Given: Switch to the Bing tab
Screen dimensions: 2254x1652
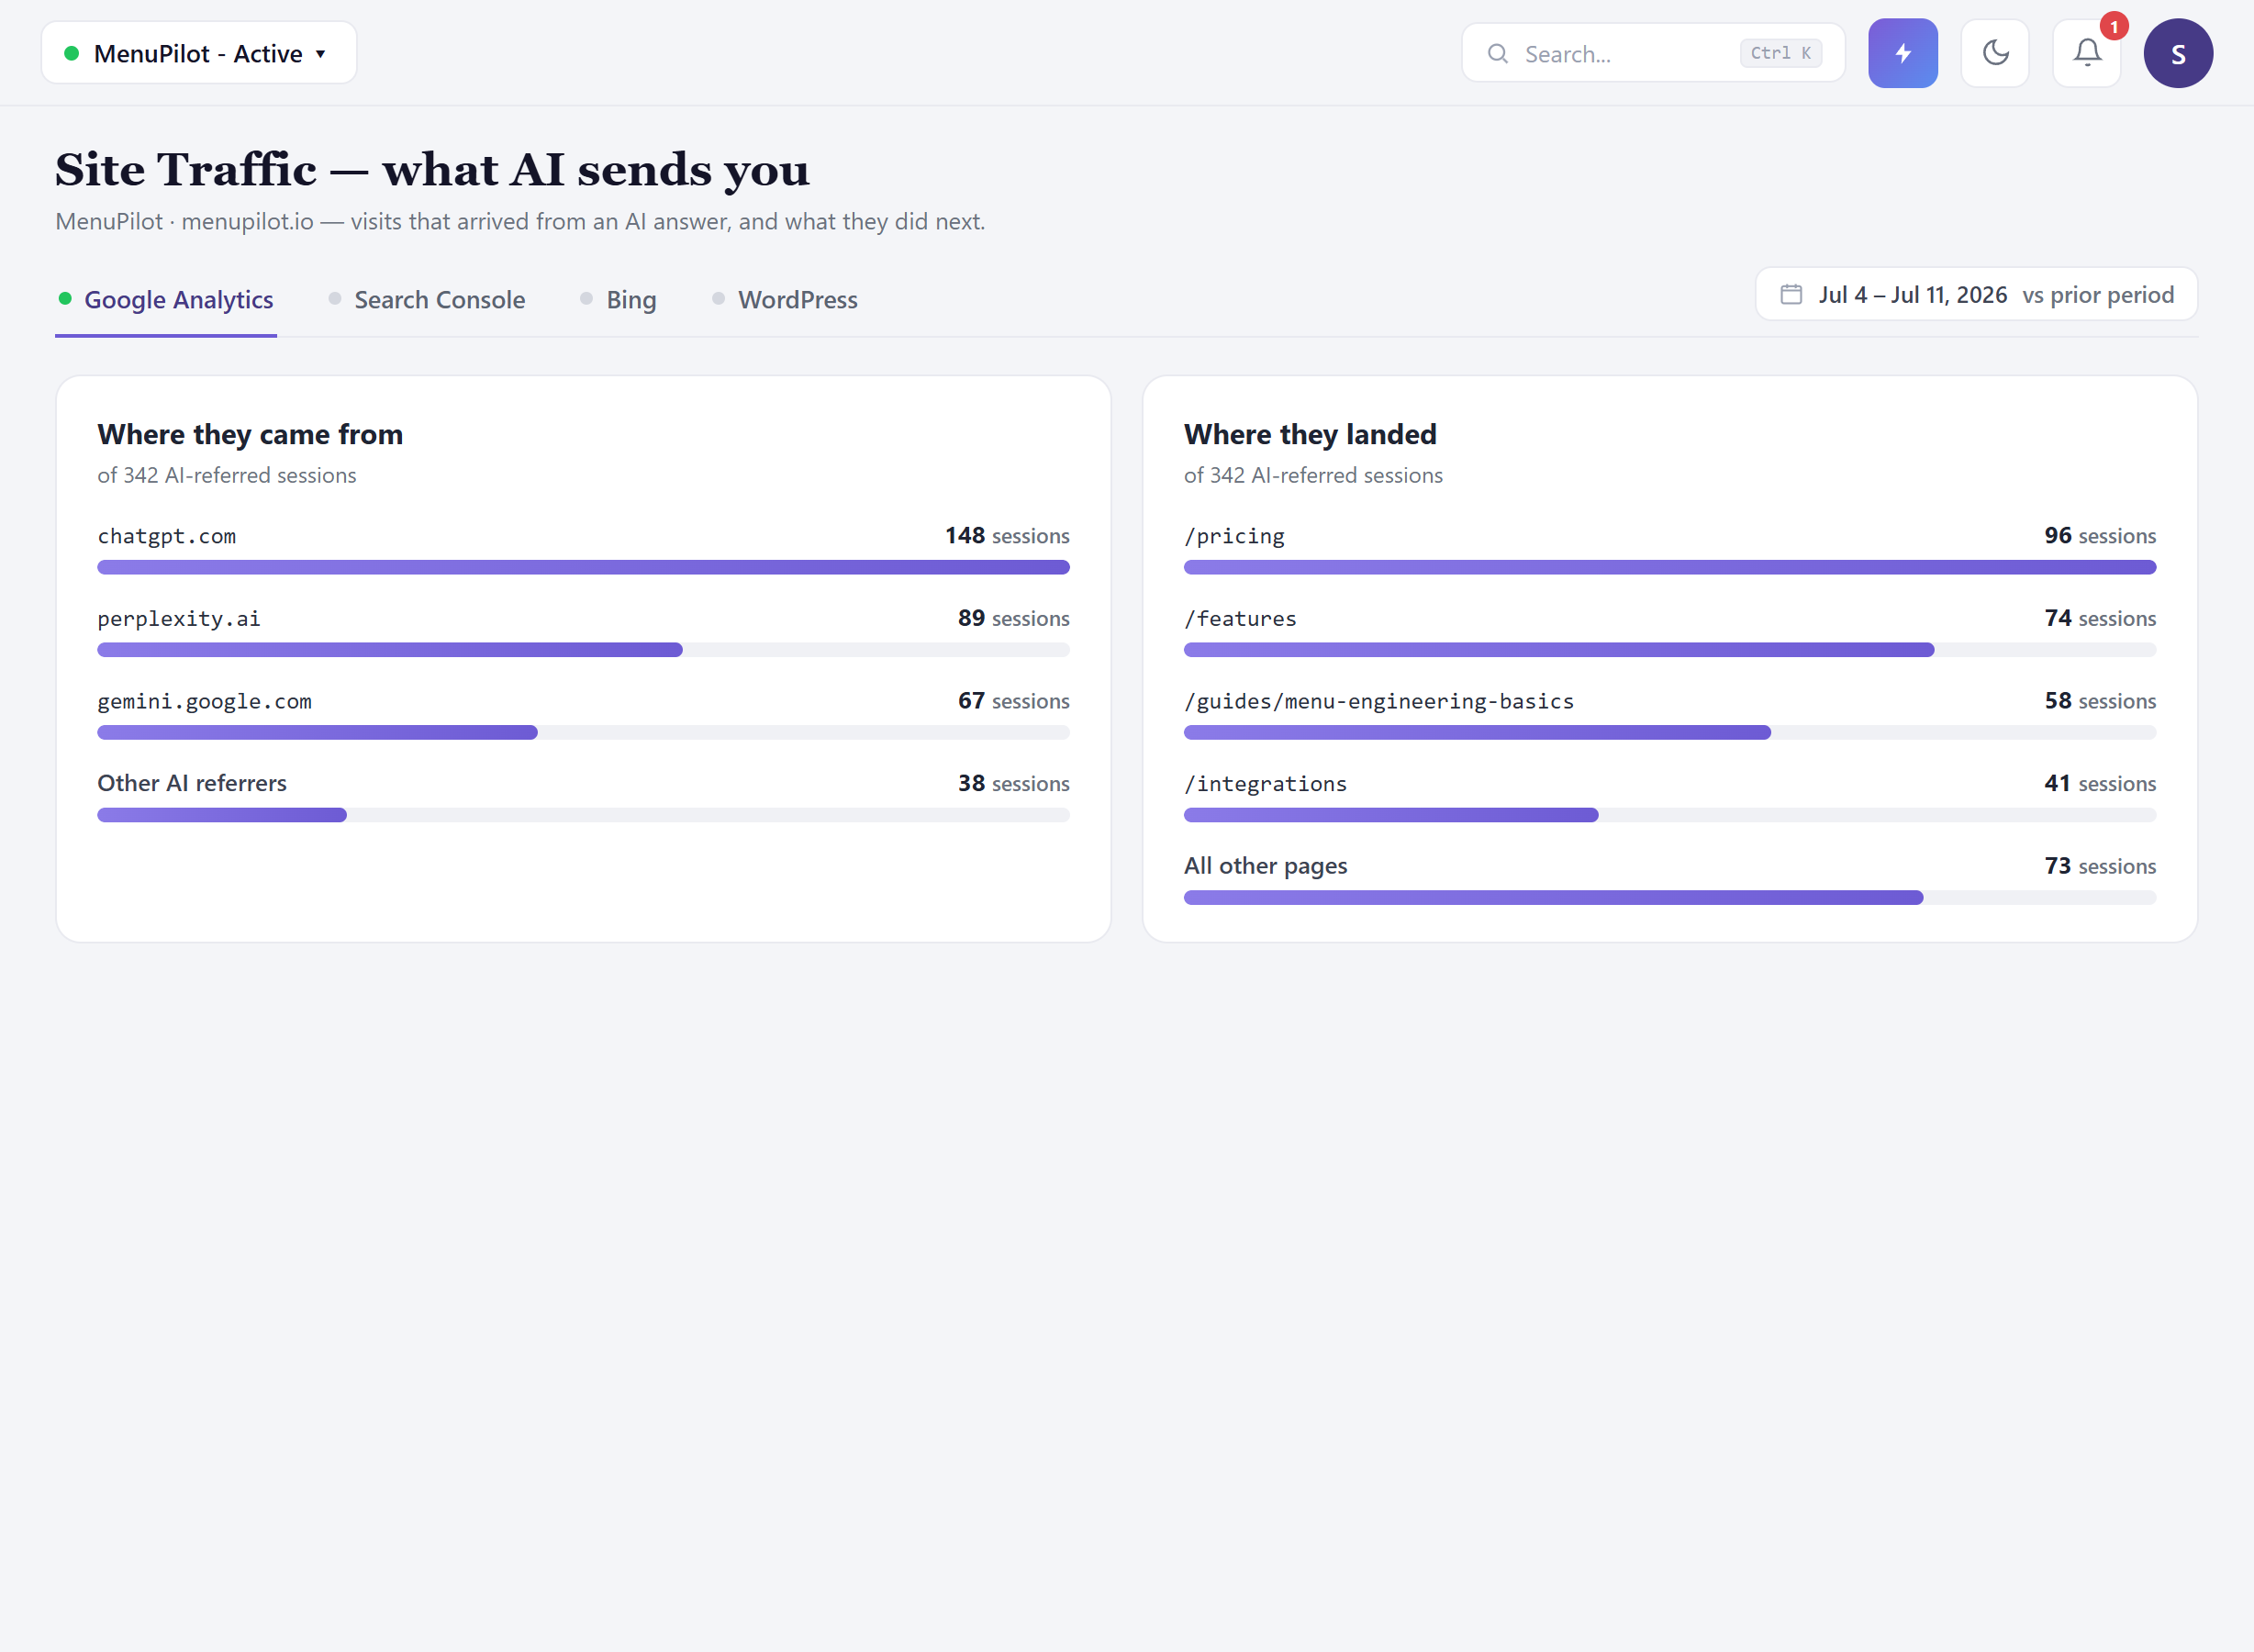Looking at the screenshot, I should click(x=619, y=300).
